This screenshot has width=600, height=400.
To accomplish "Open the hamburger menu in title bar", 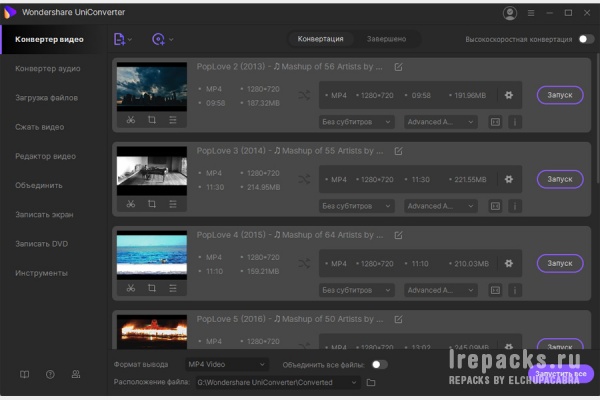I will (531, 13).
